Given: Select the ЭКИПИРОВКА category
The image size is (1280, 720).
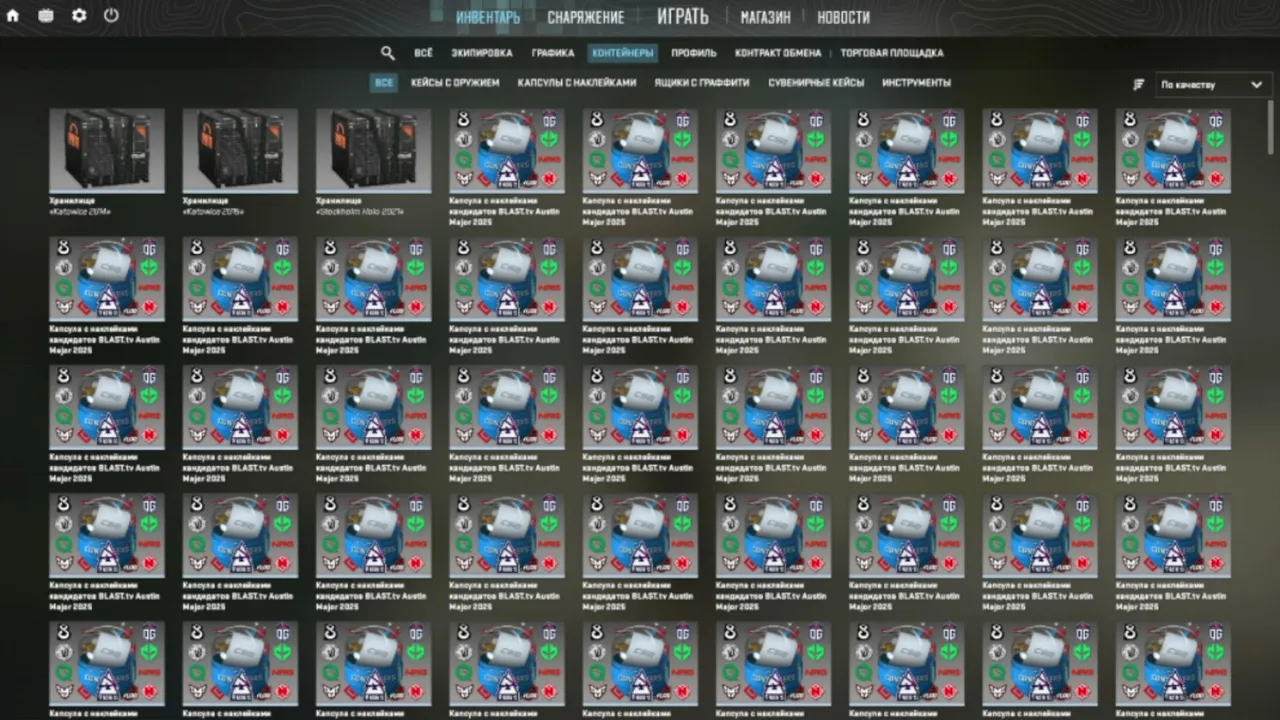Looking at the screenshot, I should [482, 53].
